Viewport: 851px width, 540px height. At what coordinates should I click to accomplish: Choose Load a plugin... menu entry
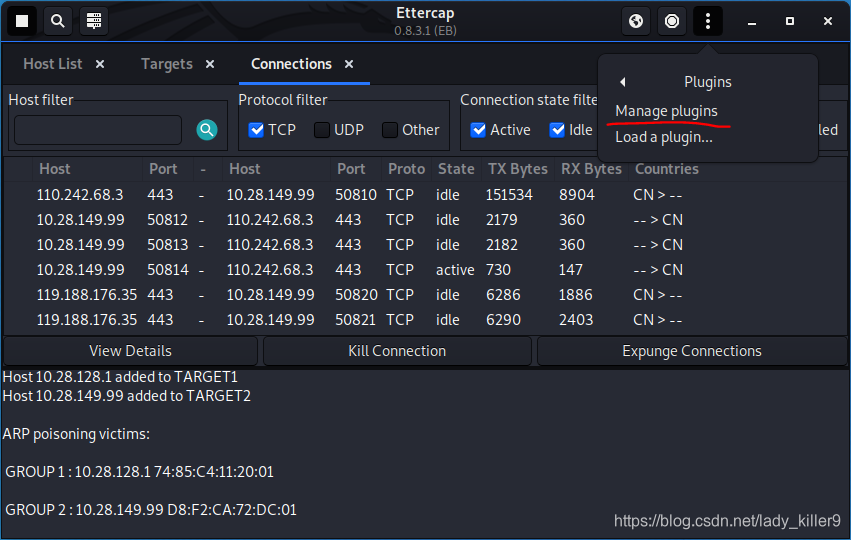(x=664, y=137)
